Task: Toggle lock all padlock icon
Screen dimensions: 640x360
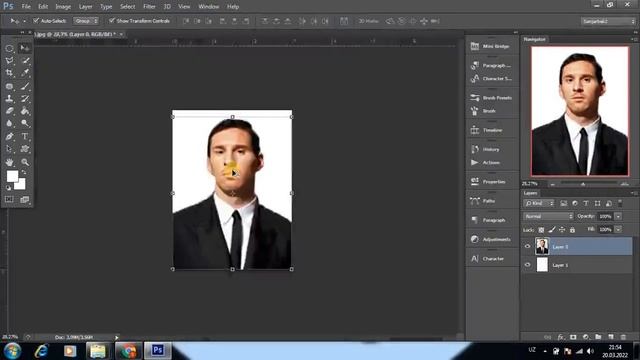Action: 572,230
